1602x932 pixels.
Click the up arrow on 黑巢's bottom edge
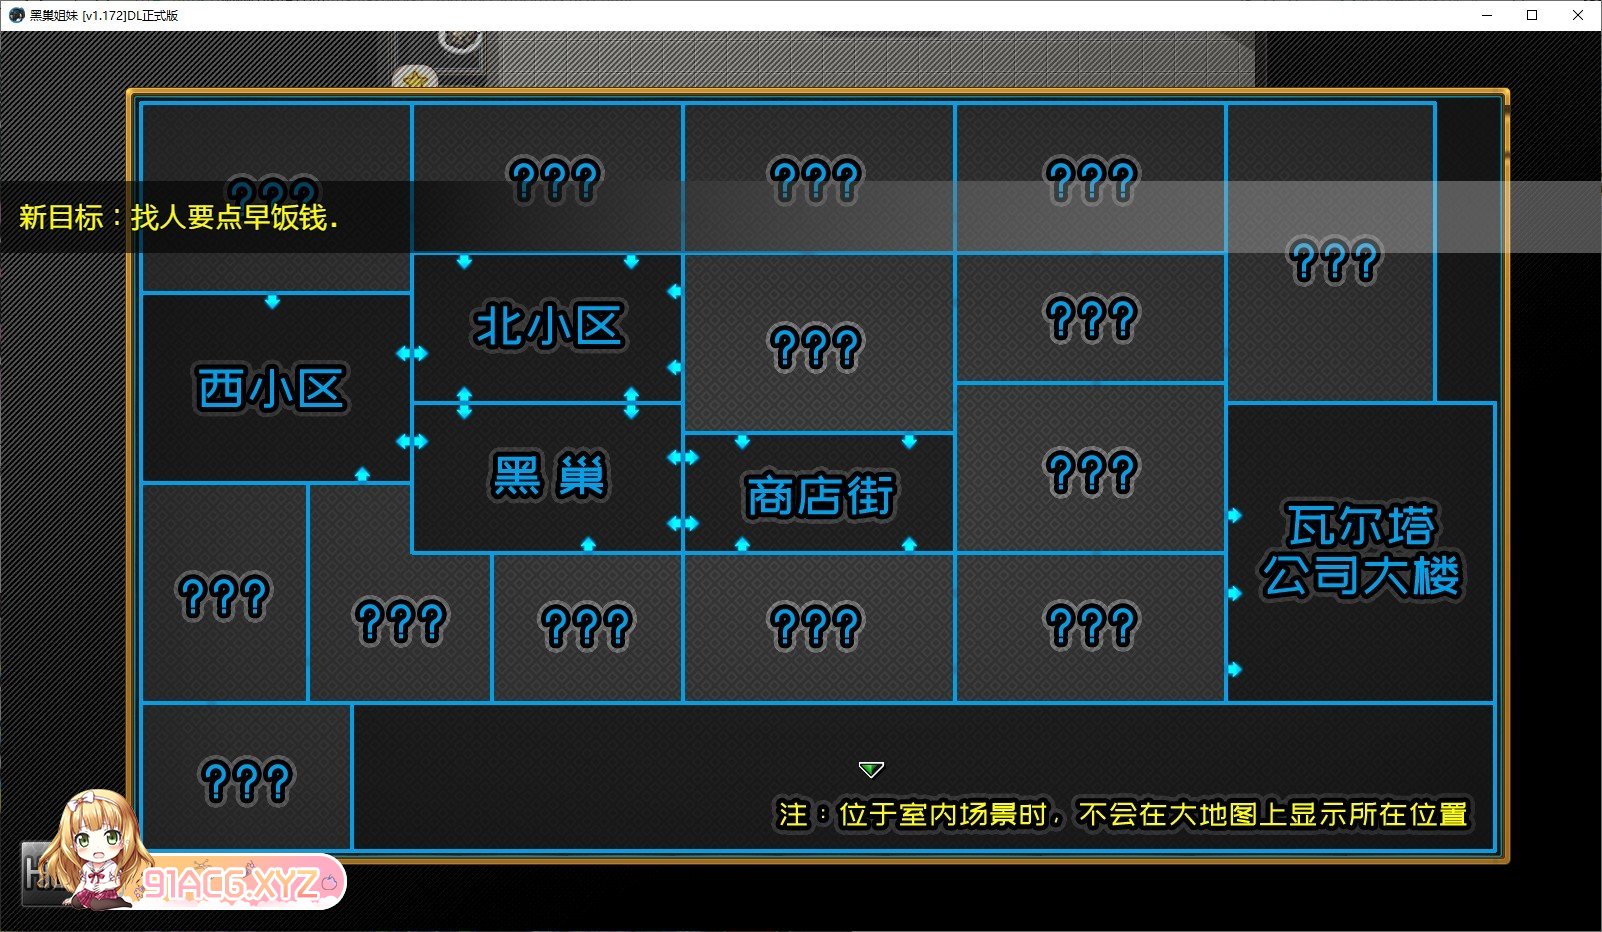coord(588,544)
